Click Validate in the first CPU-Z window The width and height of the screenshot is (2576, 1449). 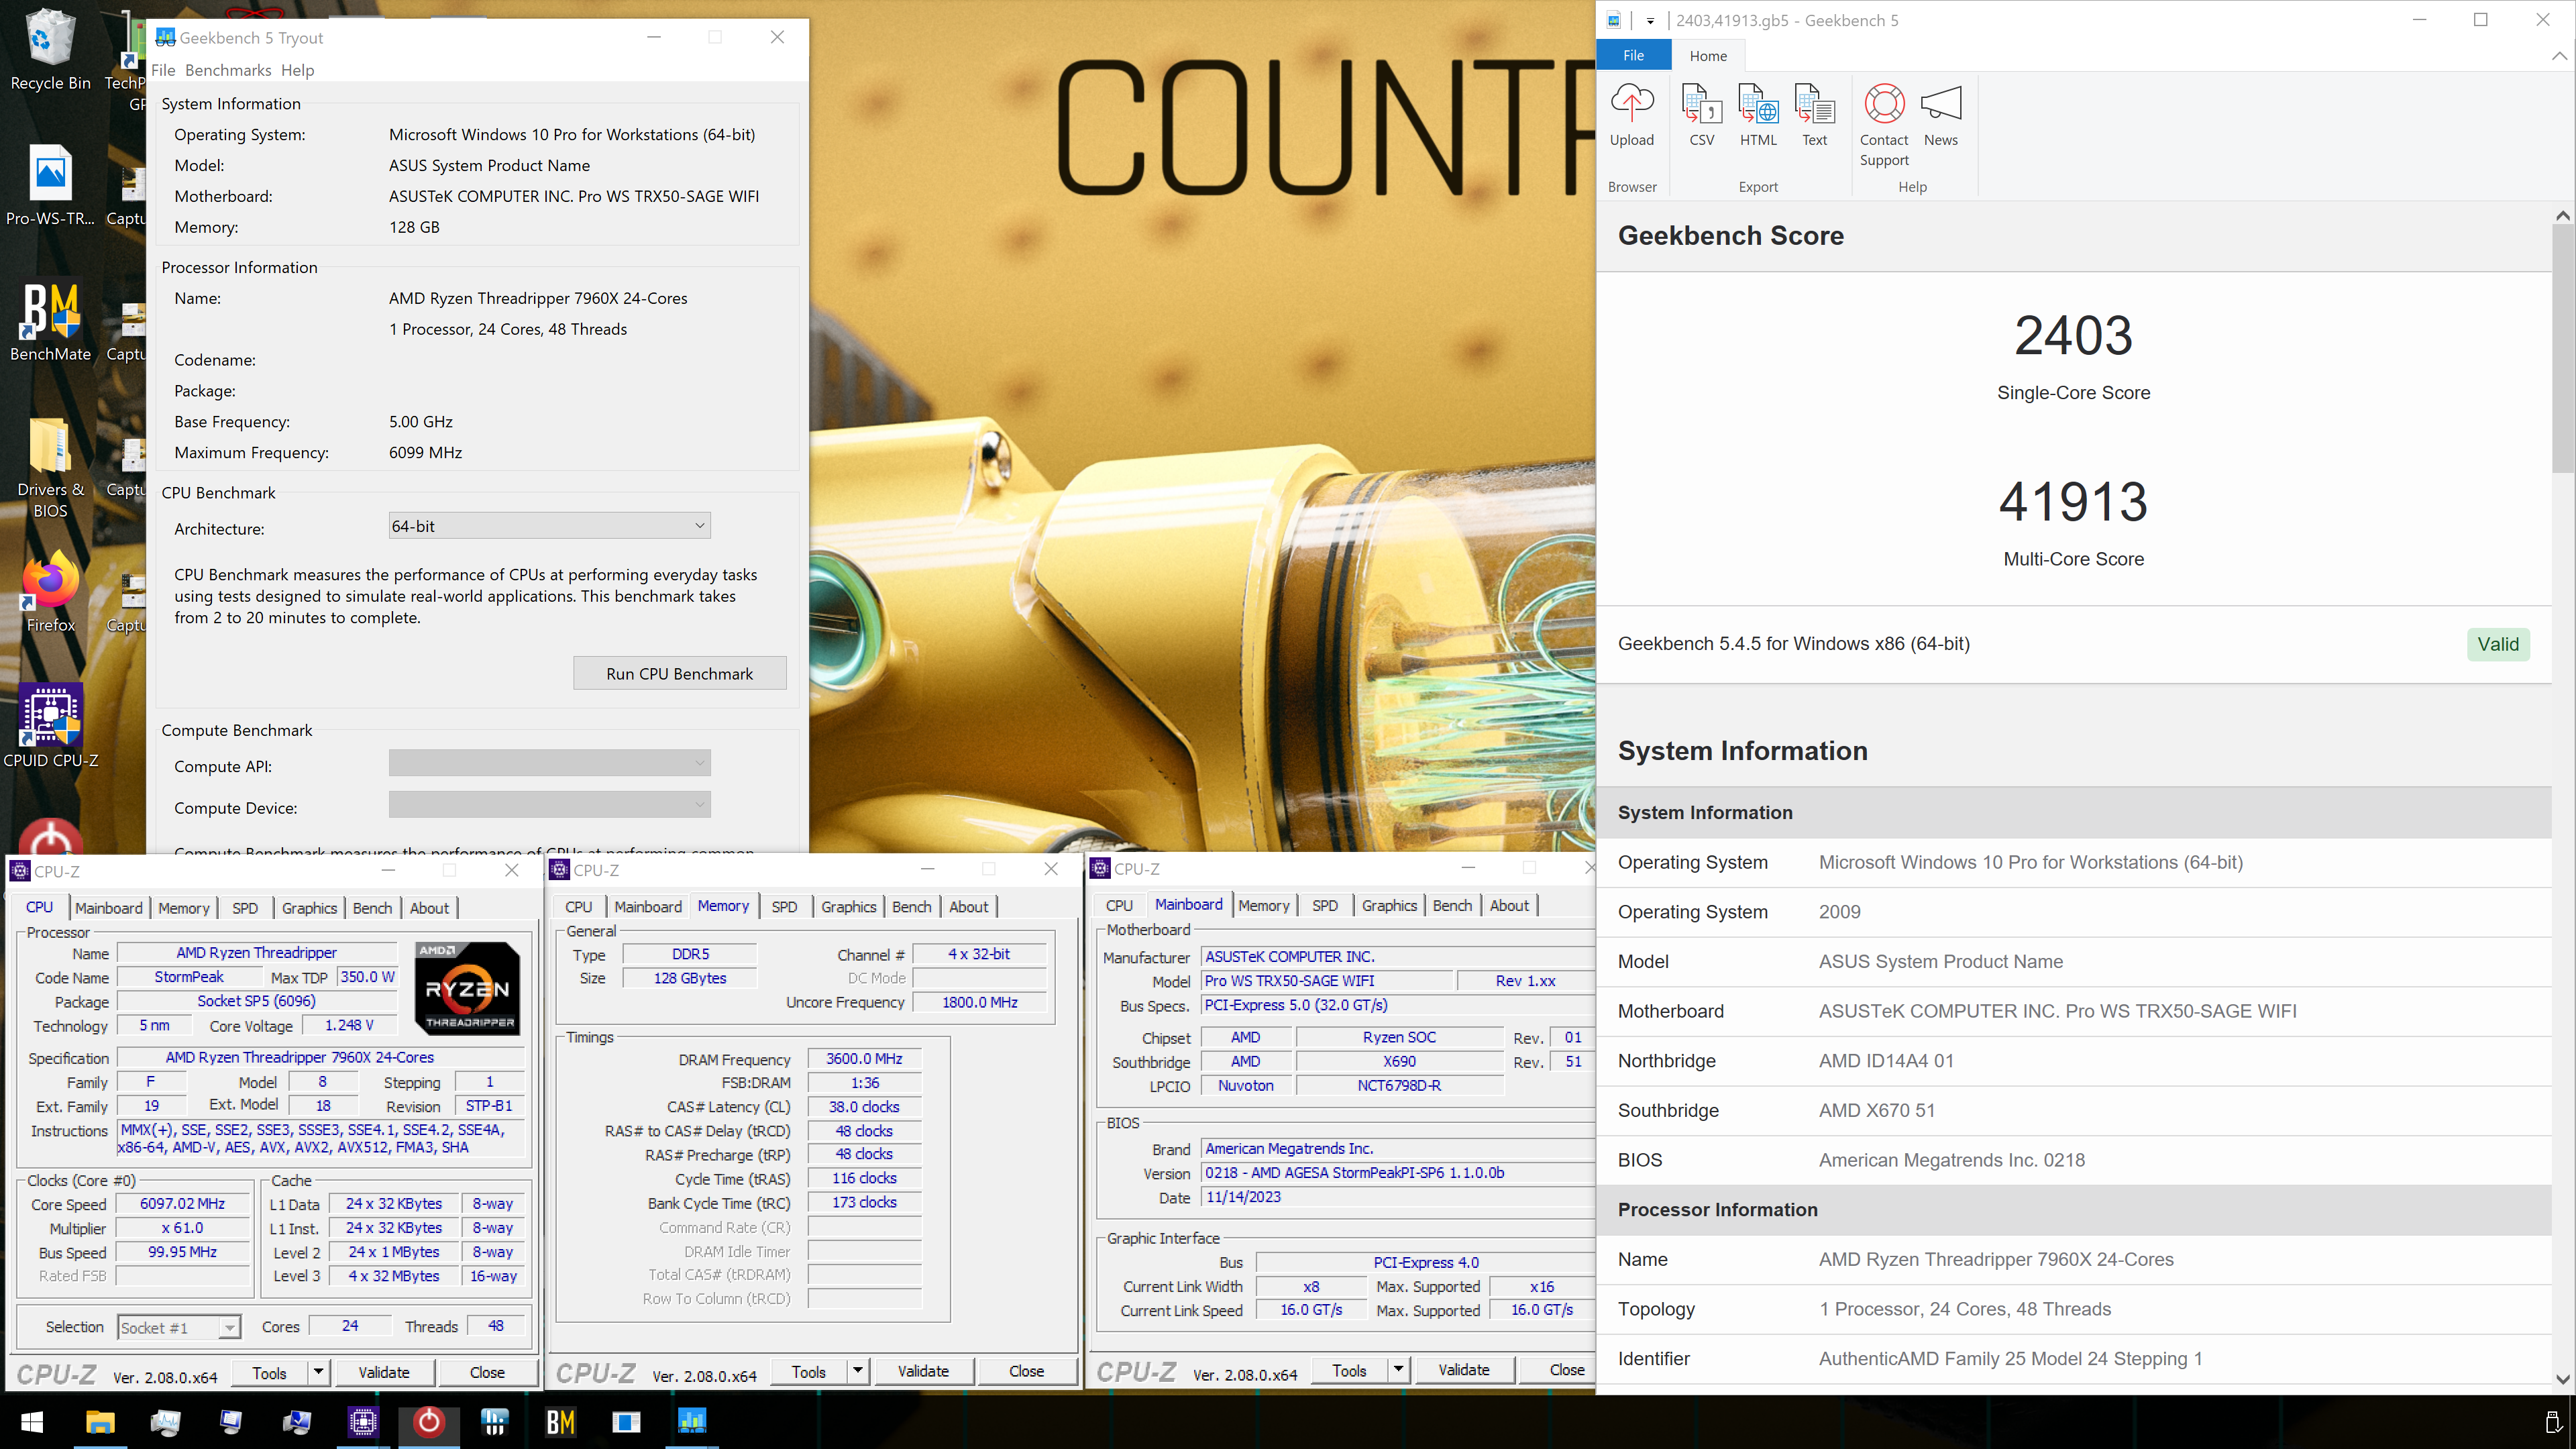(384, 1372)
